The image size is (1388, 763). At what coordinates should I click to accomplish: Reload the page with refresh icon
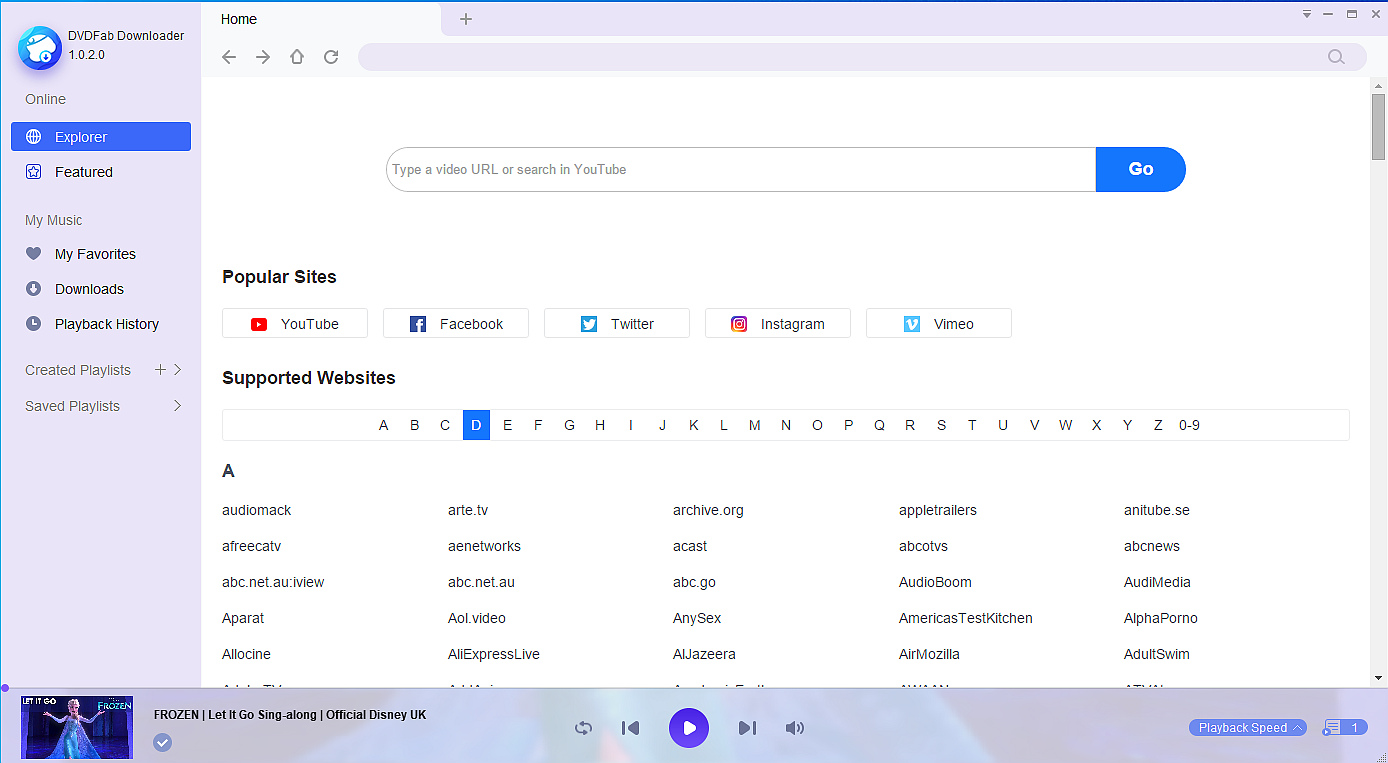pyautogui.click(x=331, y=57)
